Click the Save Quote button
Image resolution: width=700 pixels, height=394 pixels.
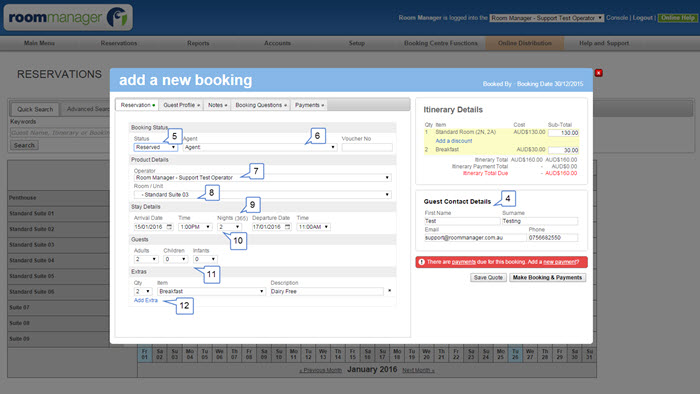pyautogui.click(x=488, y=278)
